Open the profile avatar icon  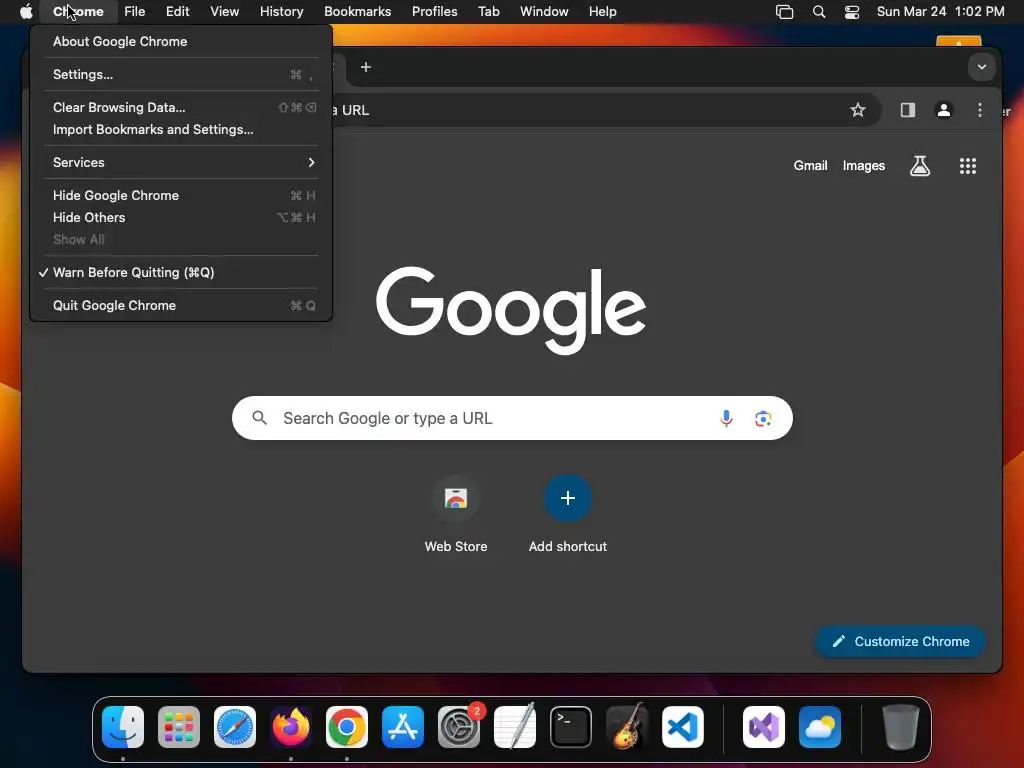(944, 110)
